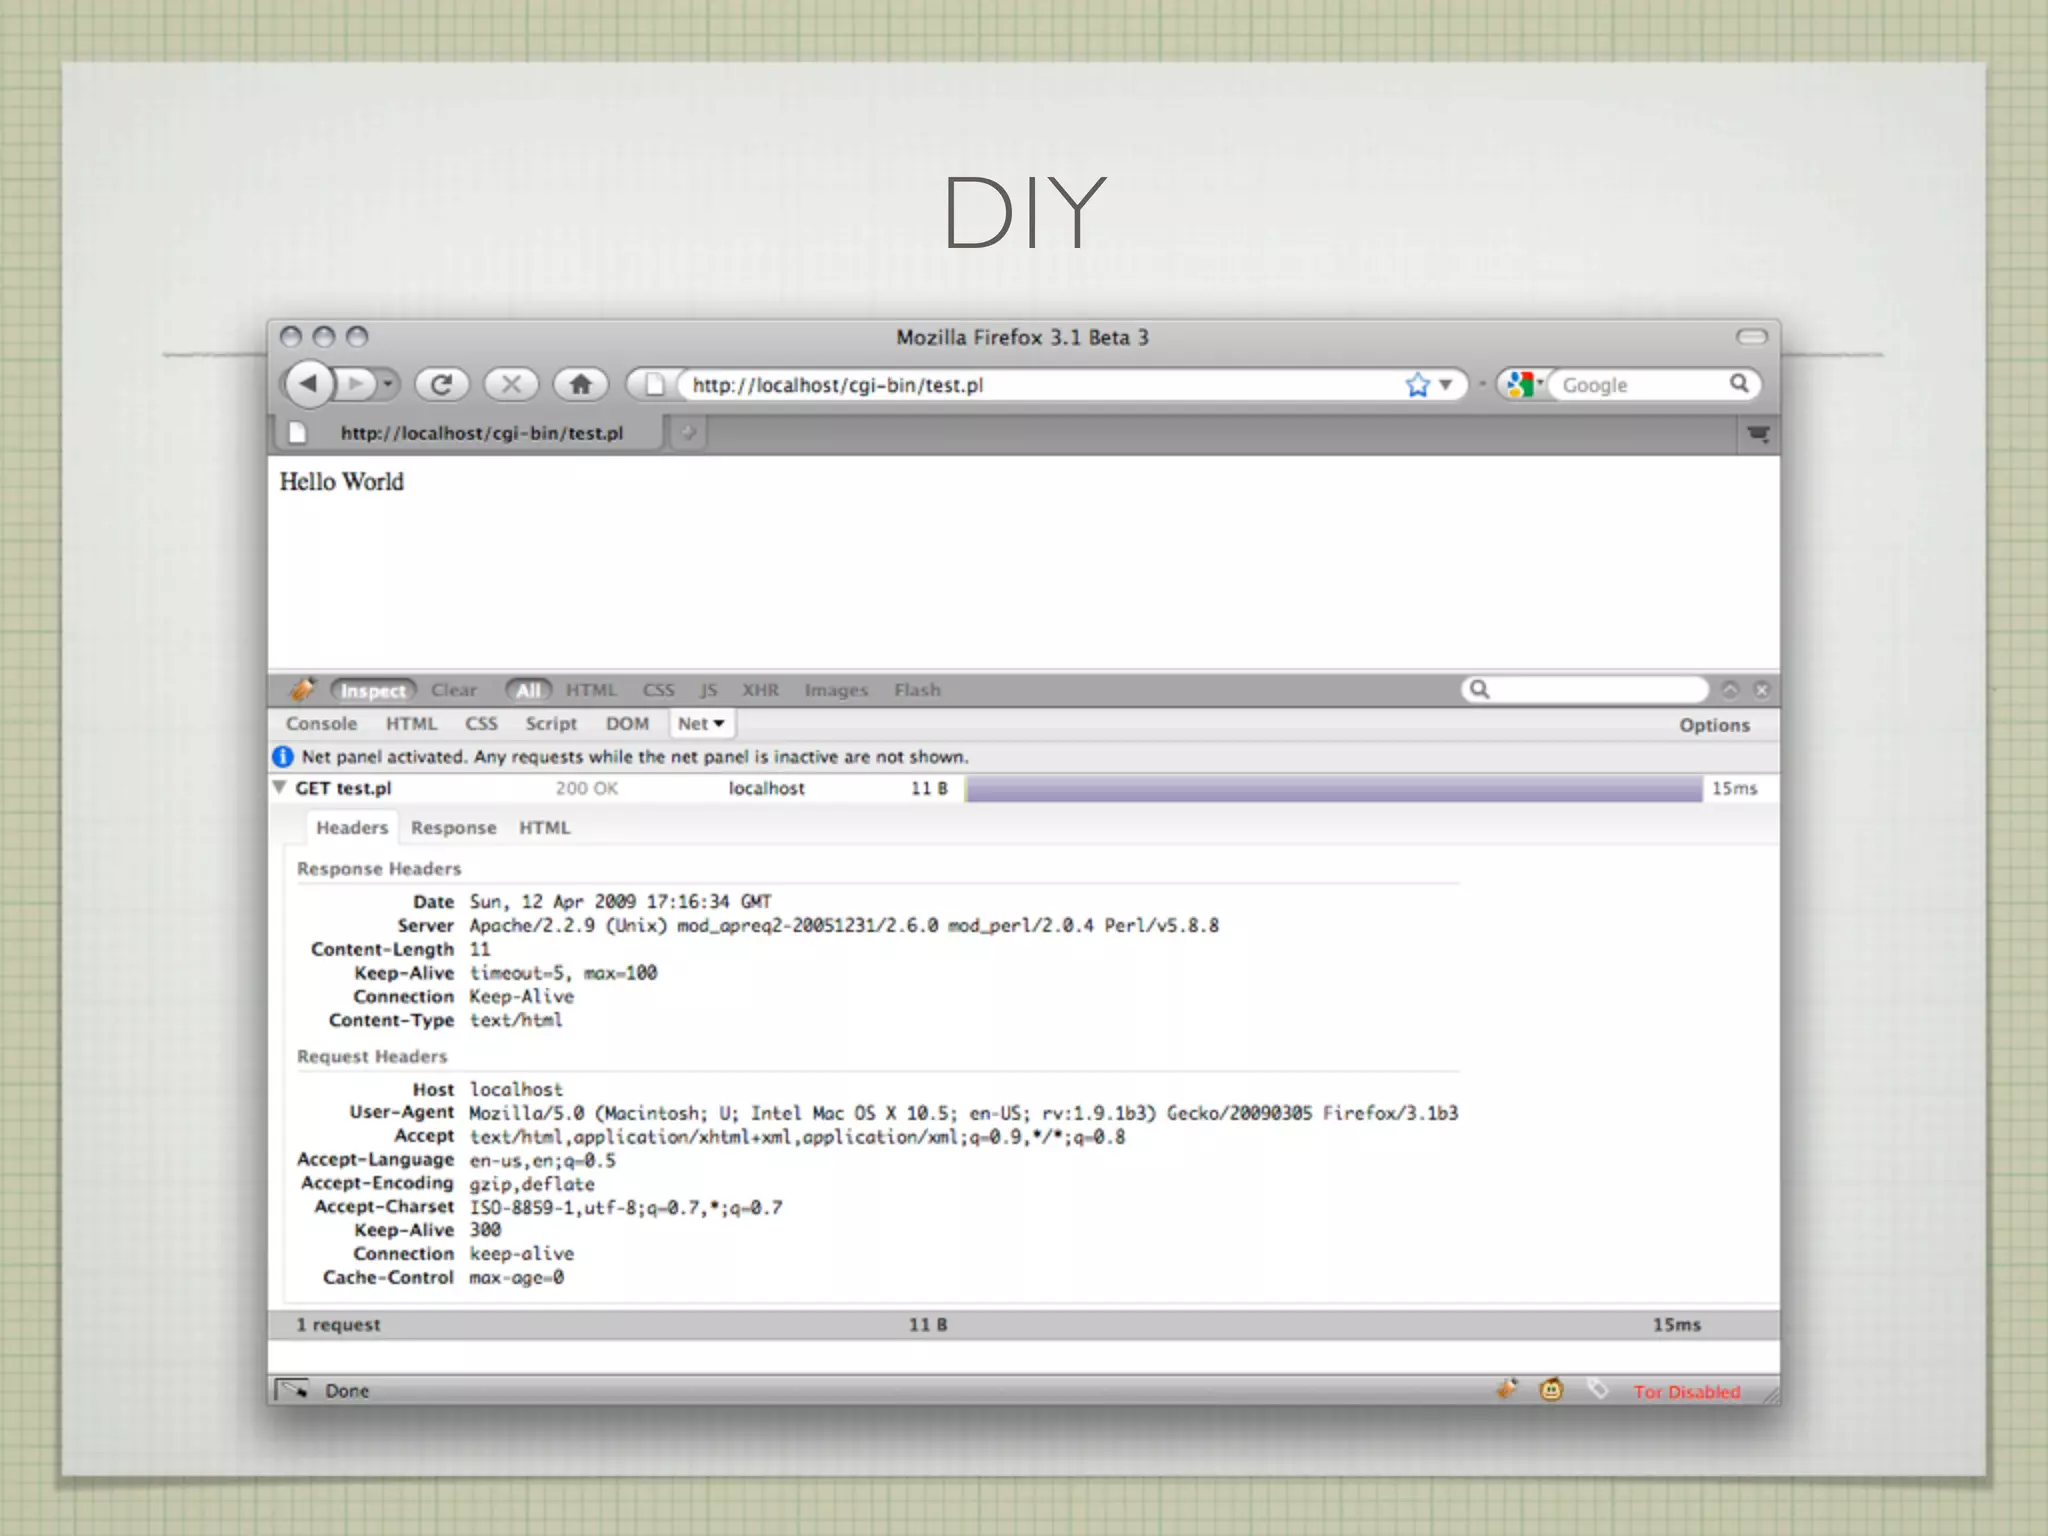Viewport: 2048px width, 1536px height.
Task: Click the purple timeline bar for test.pl
Action: pyautogui.click(x=1334, y=789)
